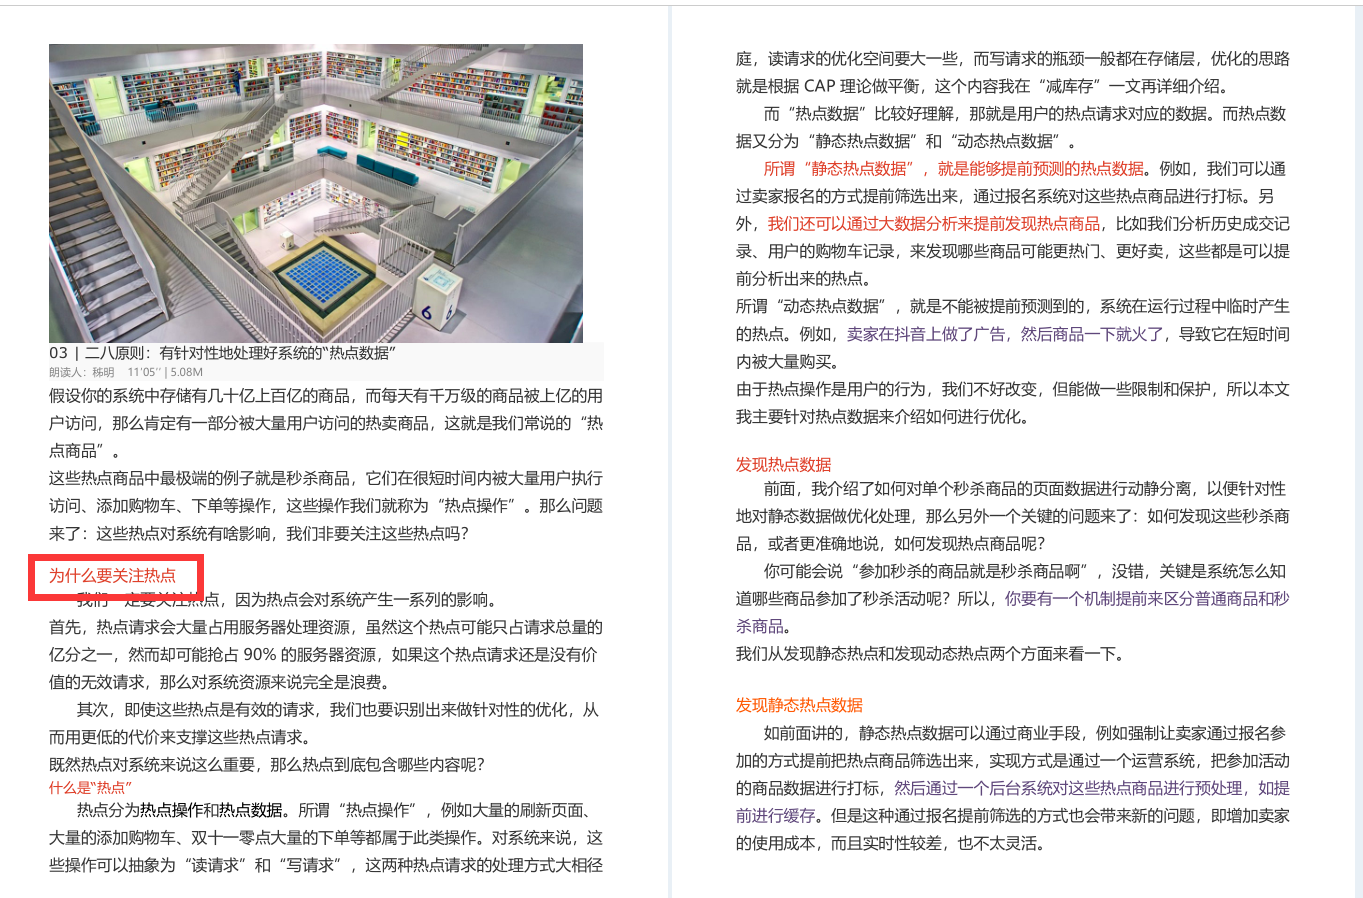Click the last line "的使用成本，而且实时性较差，也不太灵活。"
Viewport: 1363px width, 898px height.
coord(892,843)
